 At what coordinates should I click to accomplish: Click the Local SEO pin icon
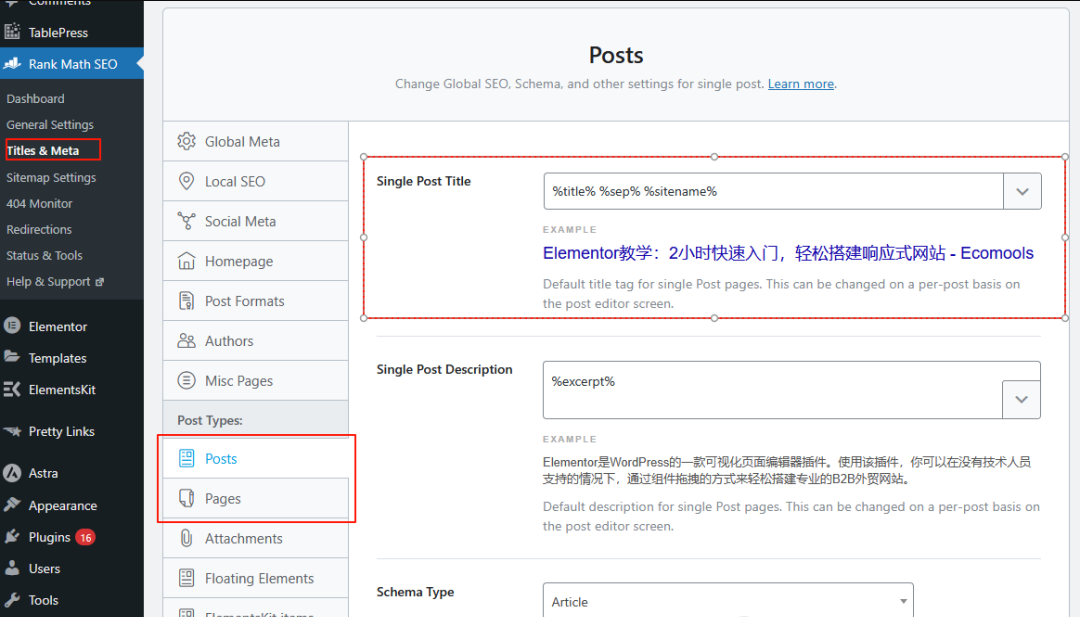(186, 182)
